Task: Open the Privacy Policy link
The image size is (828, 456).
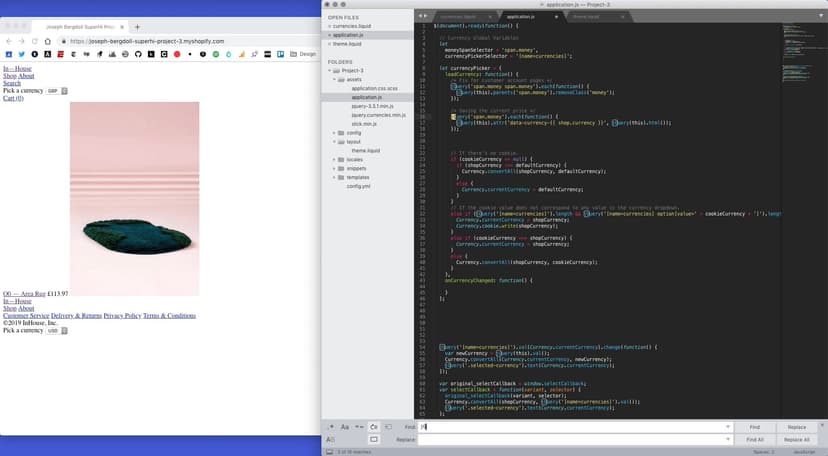Action: pyautogui.click(x=122, y=315)
